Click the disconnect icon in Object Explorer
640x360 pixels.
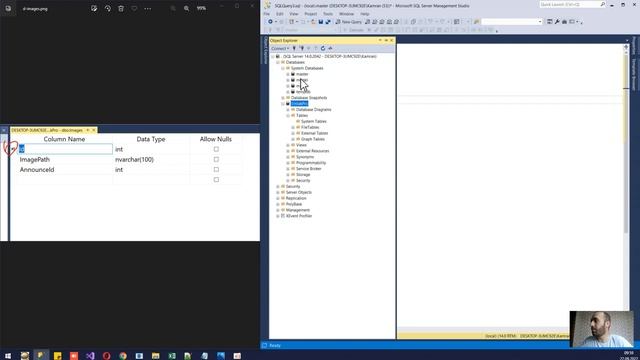(302, 48)
